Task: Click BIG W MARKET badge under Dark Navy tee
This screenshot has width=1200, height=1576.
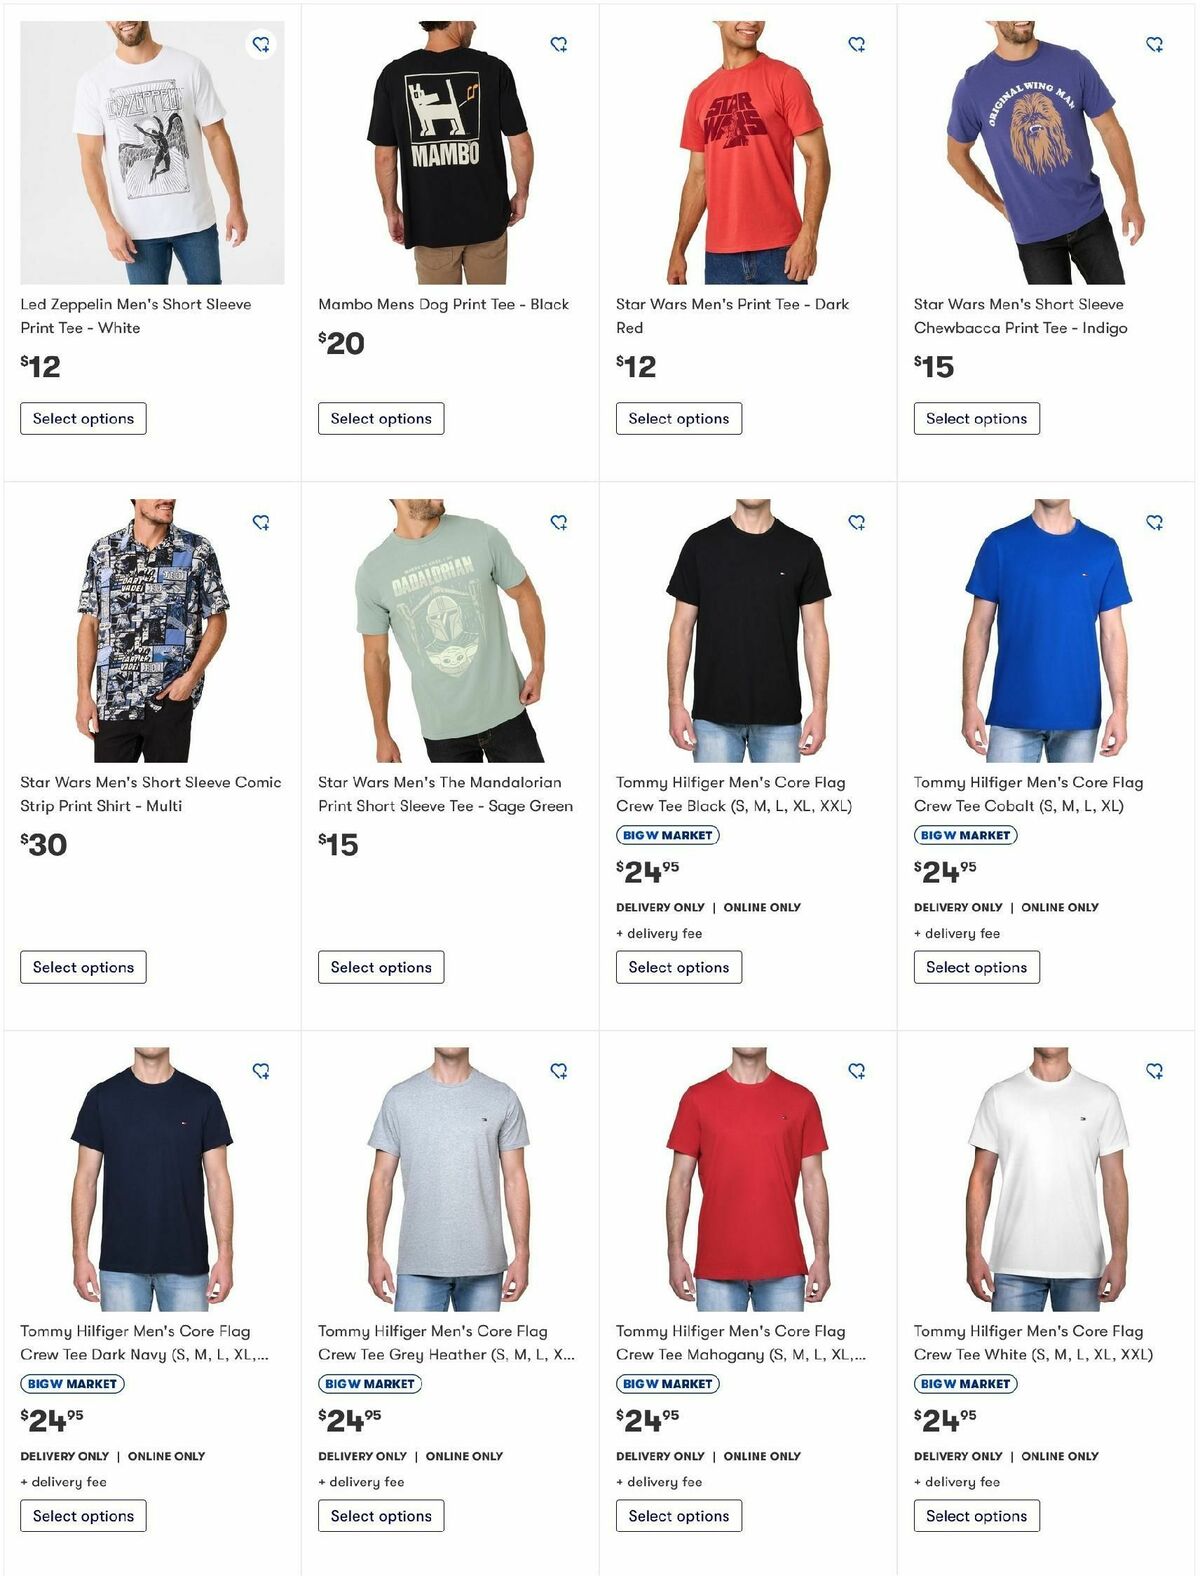Action: pyautogui.click(x=72, y=1384)
